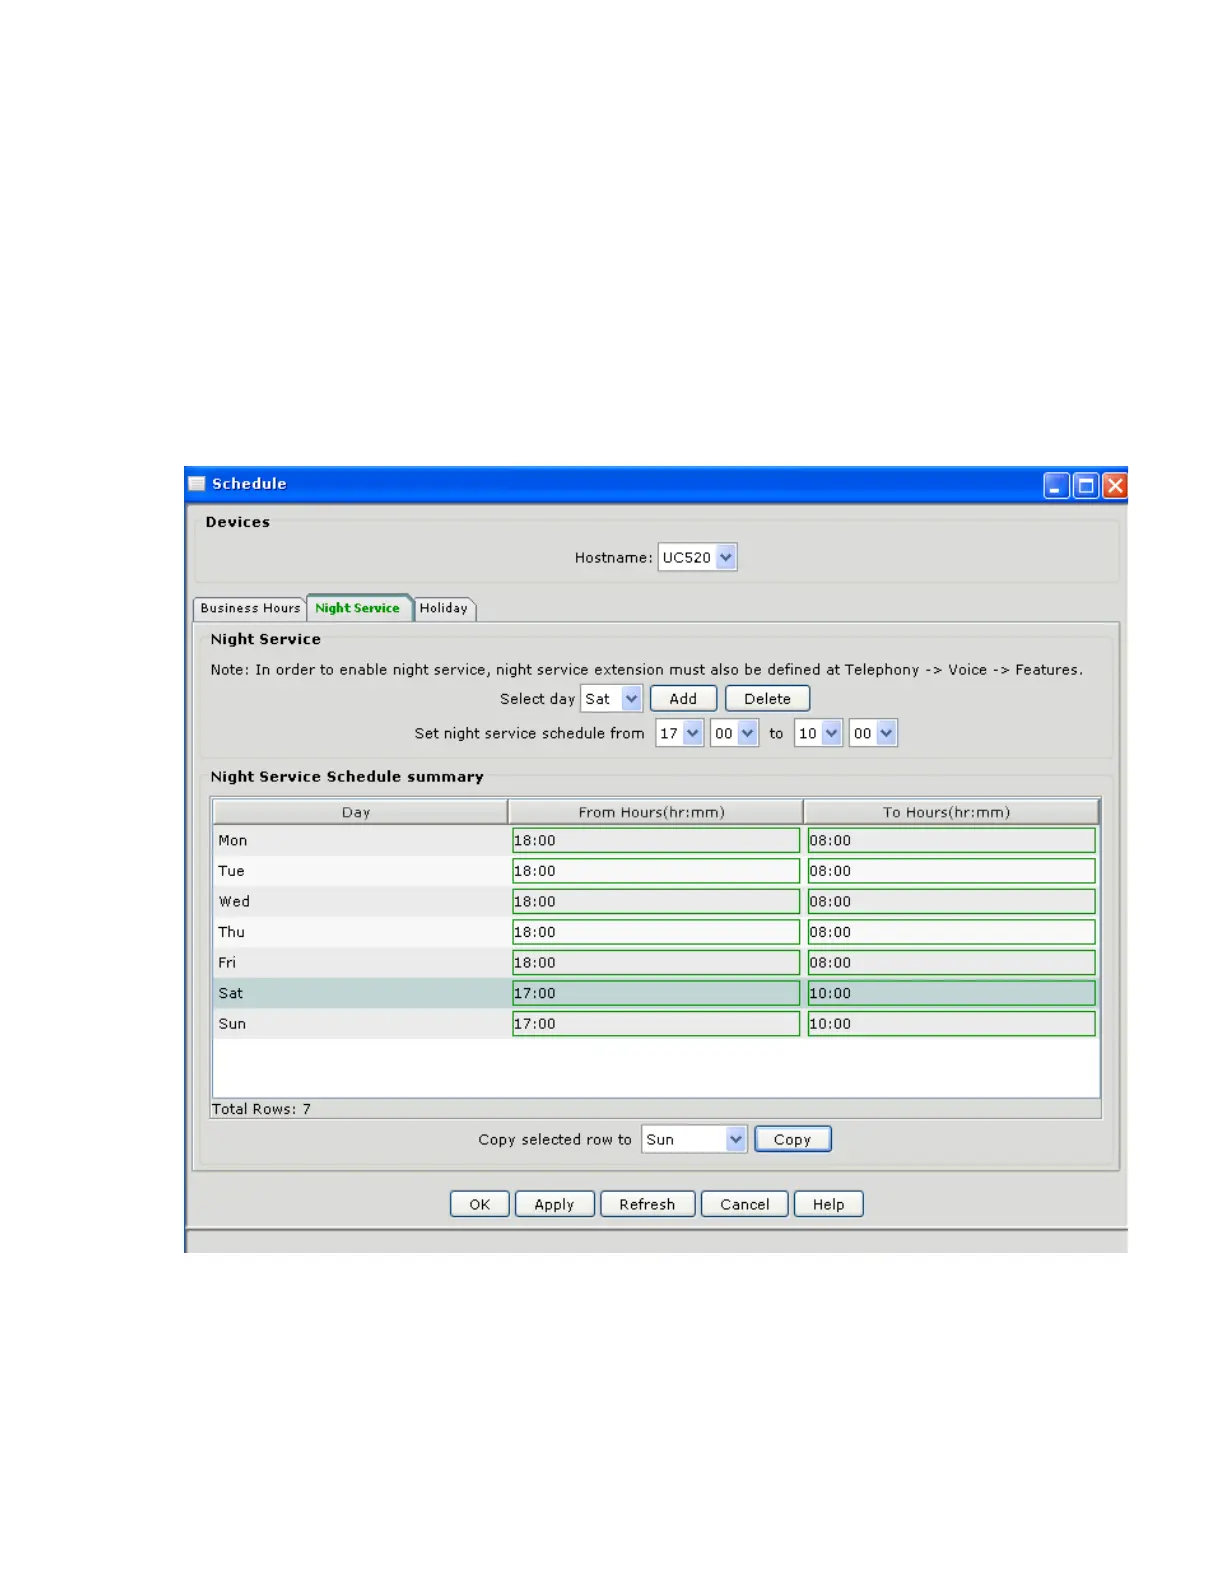Open the from-hour dropdown showing 17
This screenshot has width=1224, height=1584.
pyautogui.click(x=680, y=733)
